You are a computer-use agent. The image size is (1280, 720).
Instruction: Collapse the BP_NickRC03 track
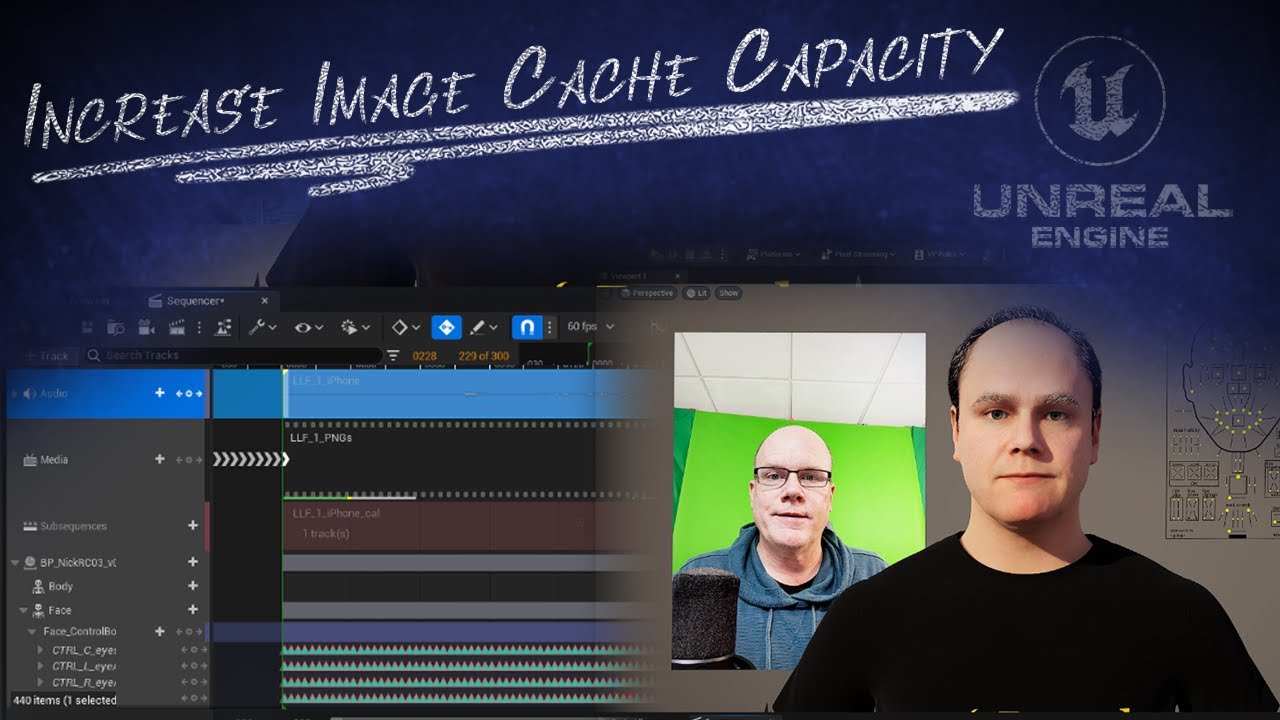click(14, 563)
